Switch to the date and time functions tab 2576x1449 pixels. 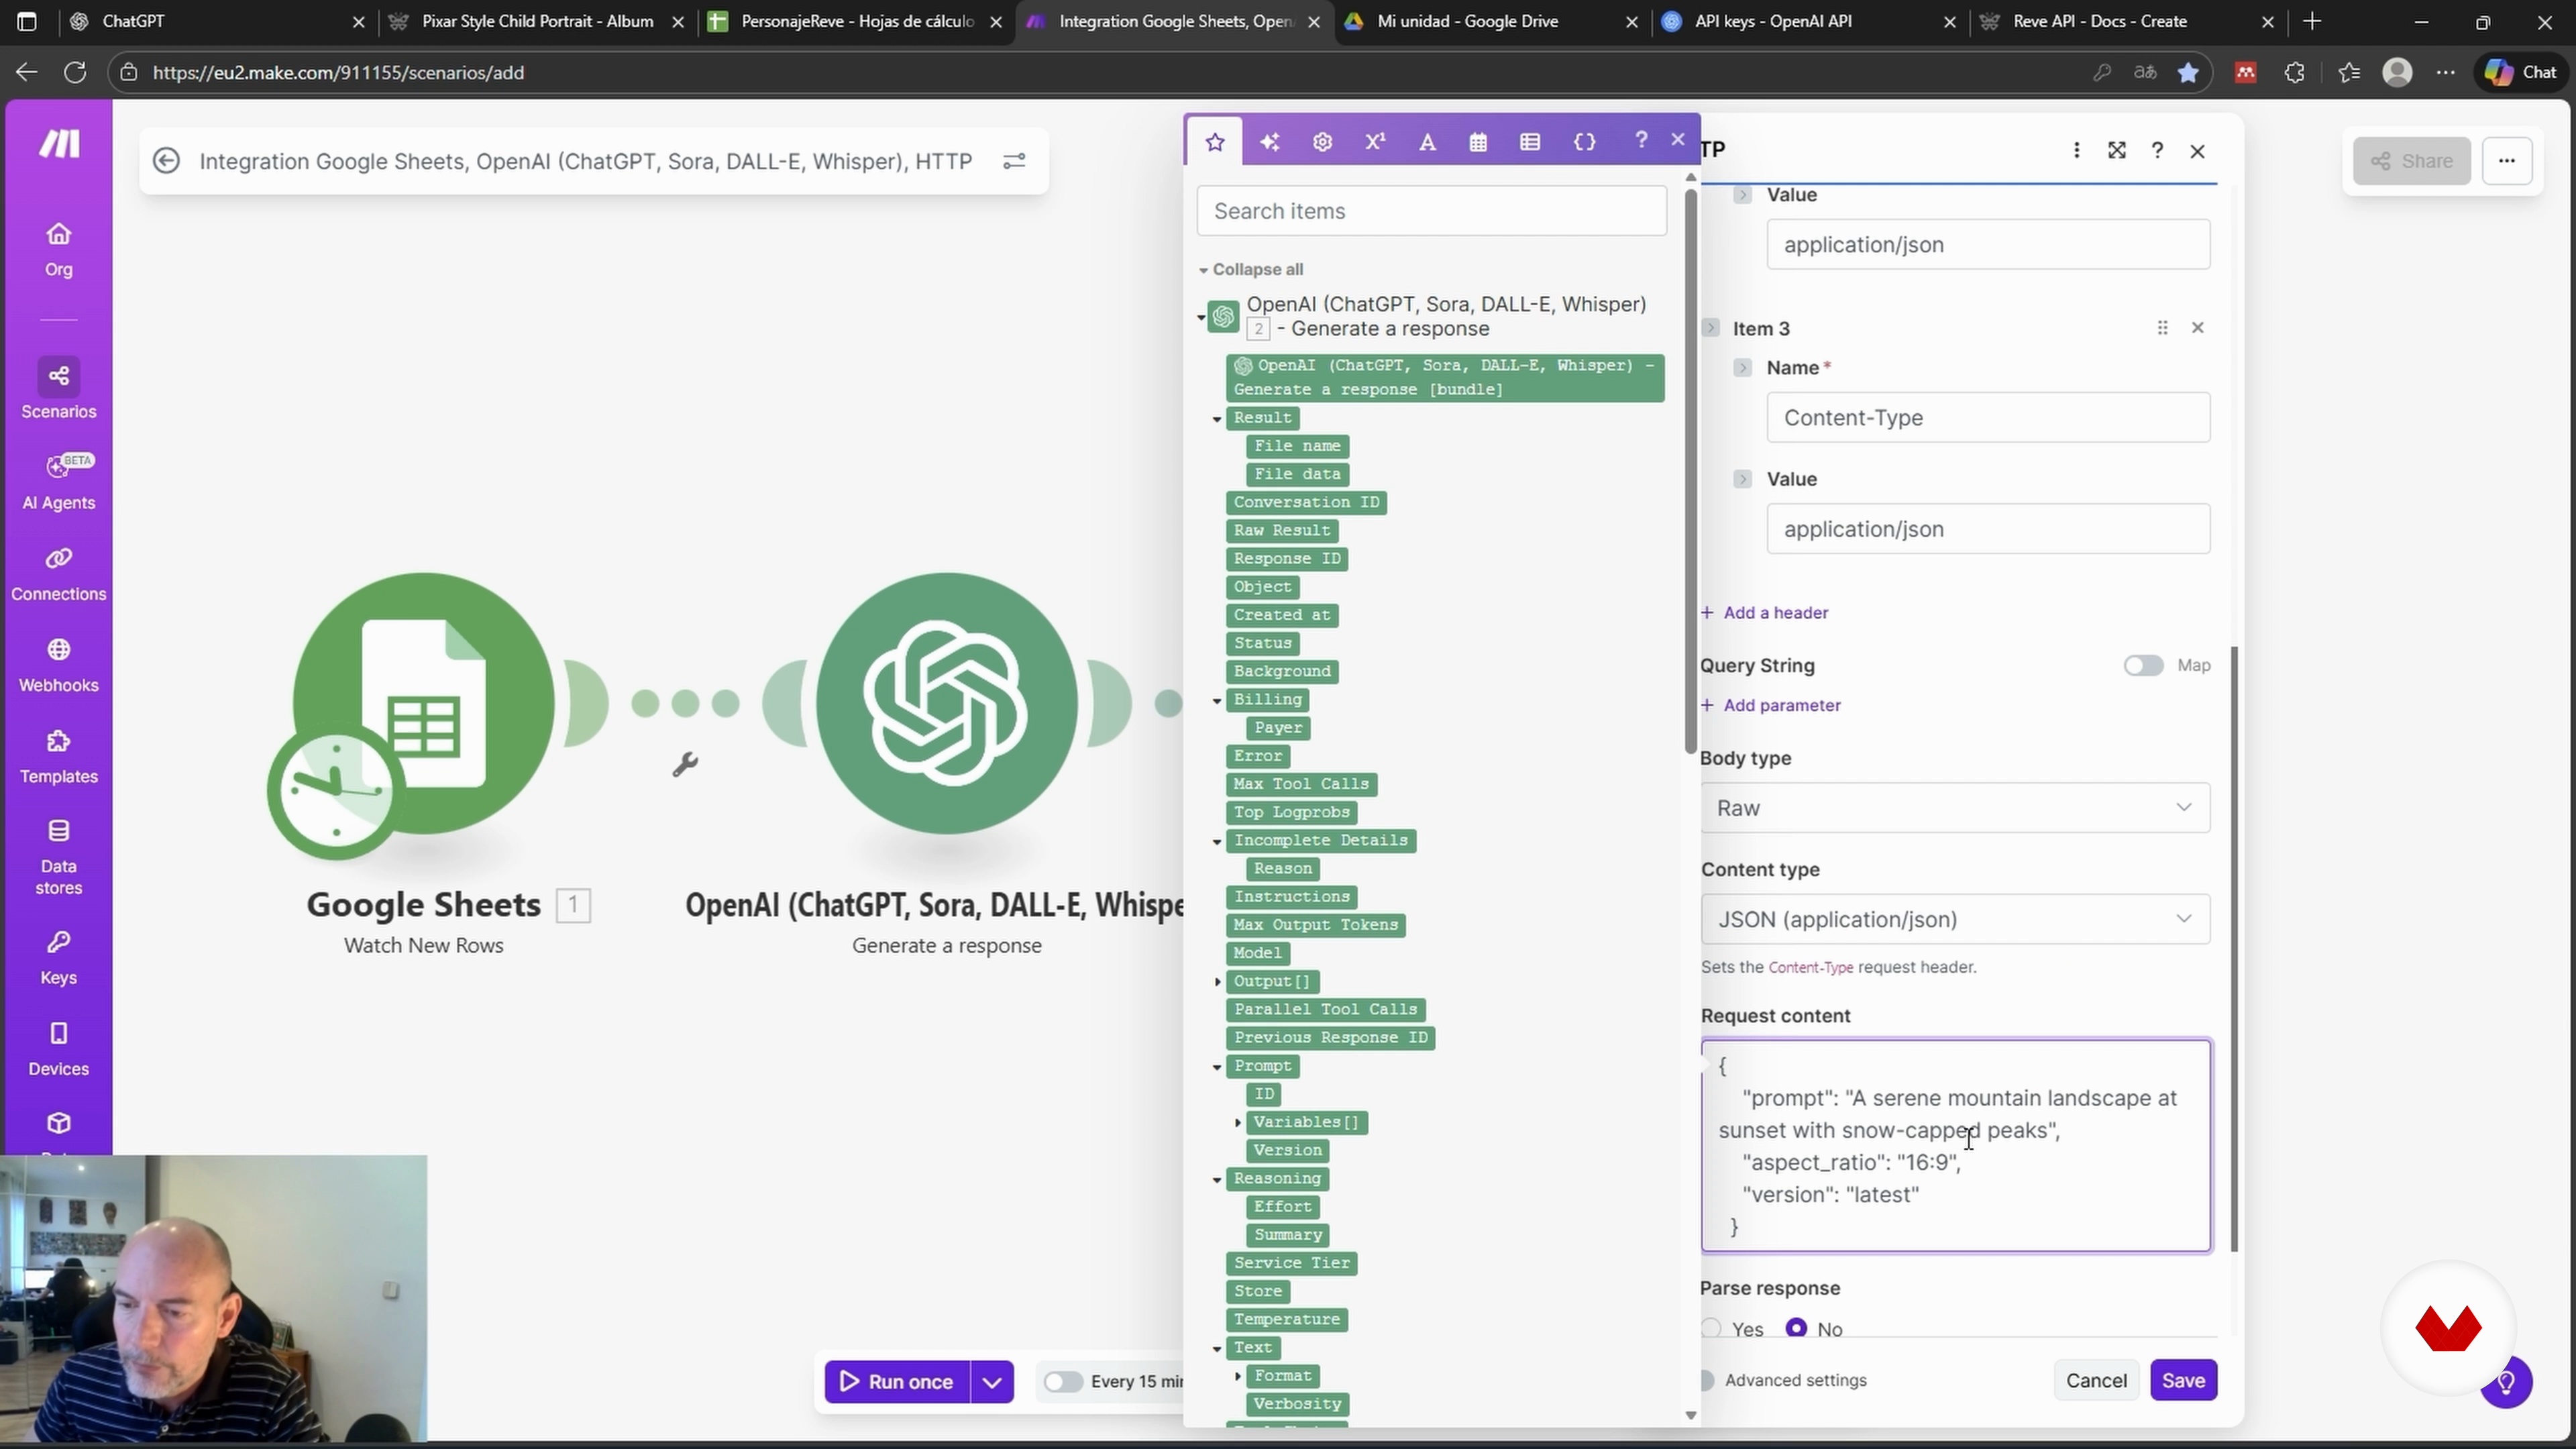pyautogui.click(x=1478, y=142)
